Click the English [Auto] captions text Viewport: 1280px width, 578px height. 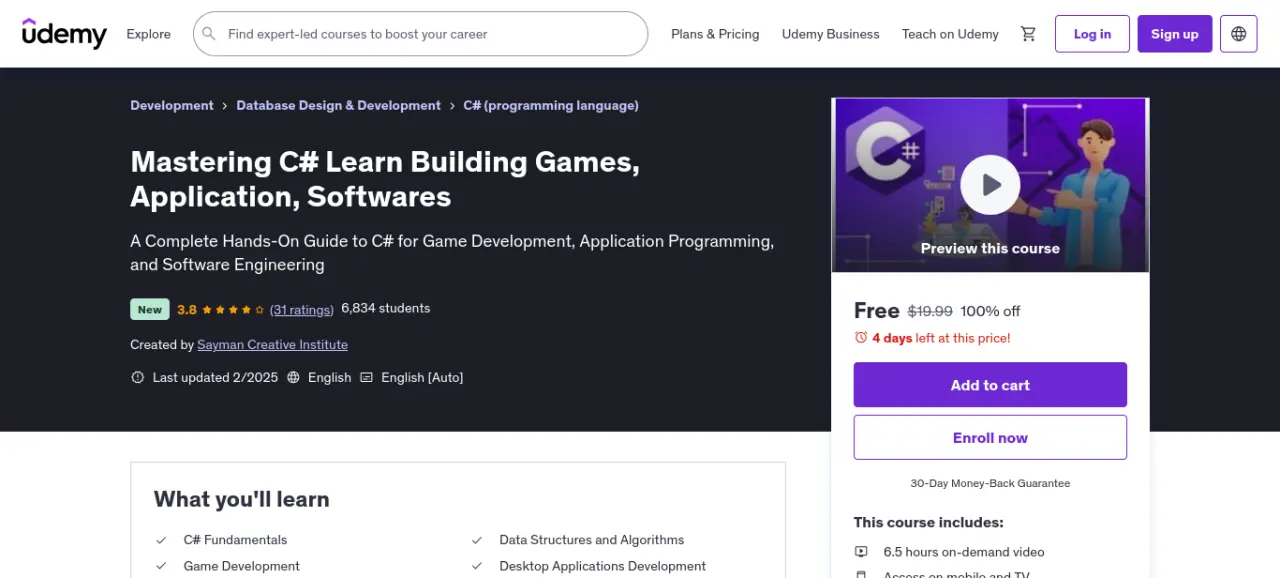point(422,377)
